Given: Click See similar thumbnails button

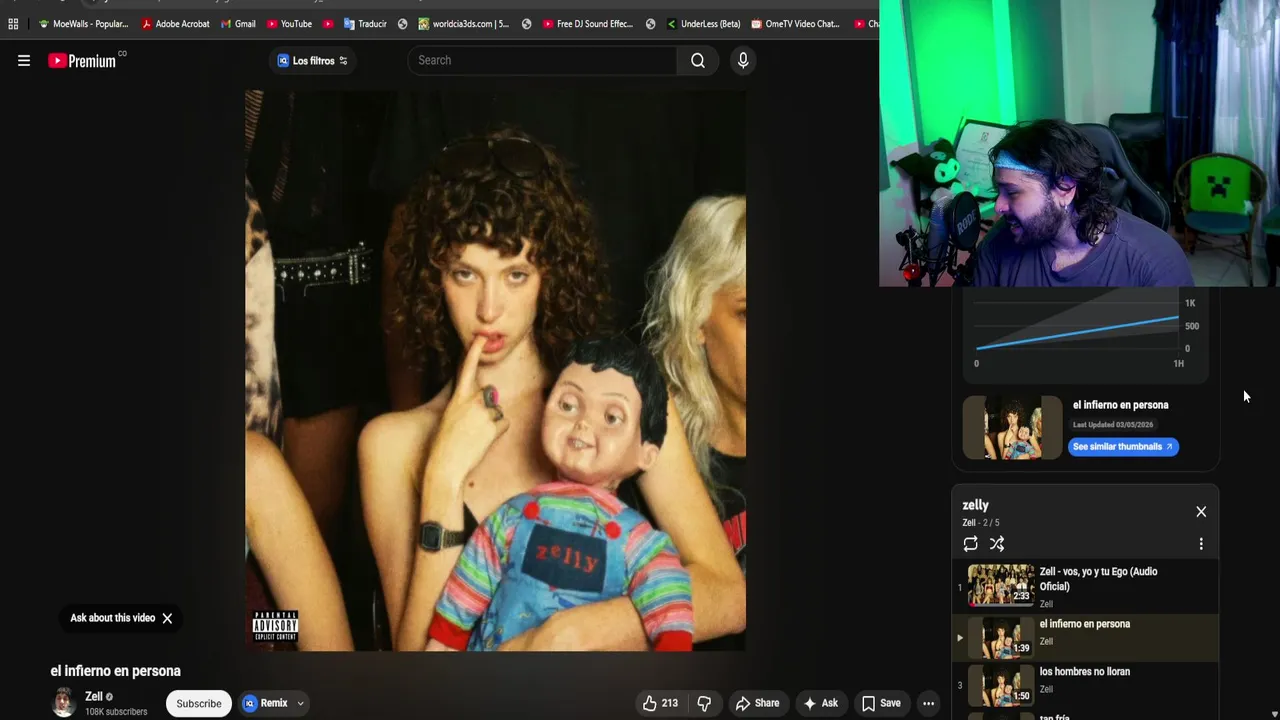Looking at the screenshot, I should 1123,447.
